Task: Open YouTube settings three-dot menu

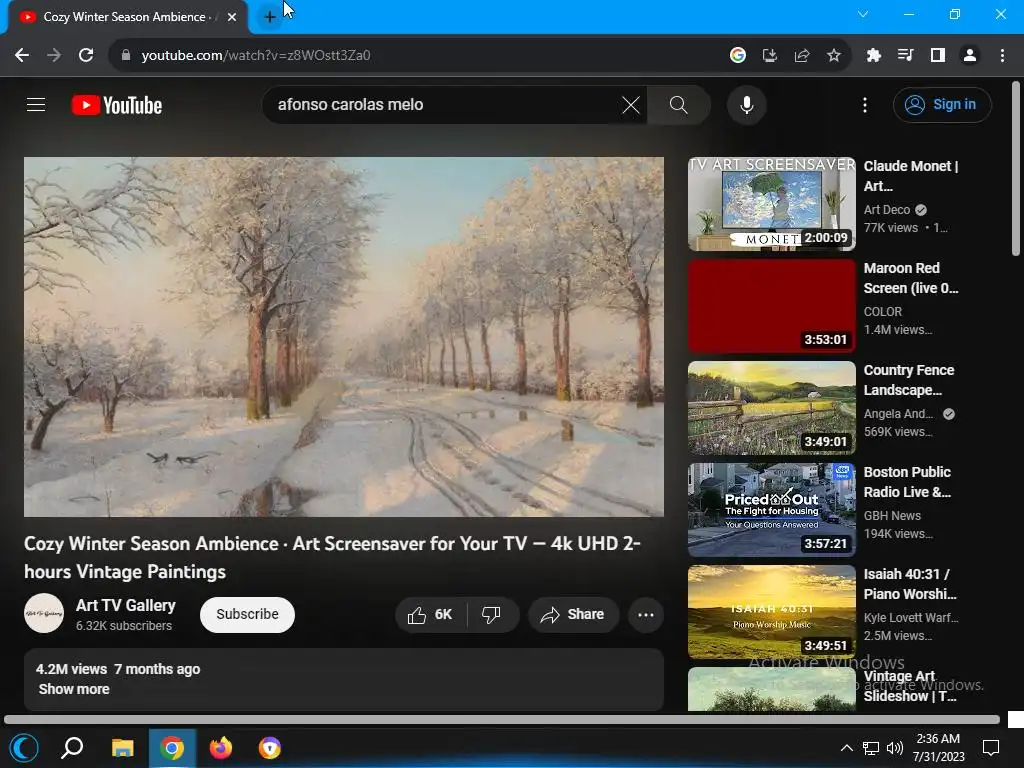Action: (865, 104)
